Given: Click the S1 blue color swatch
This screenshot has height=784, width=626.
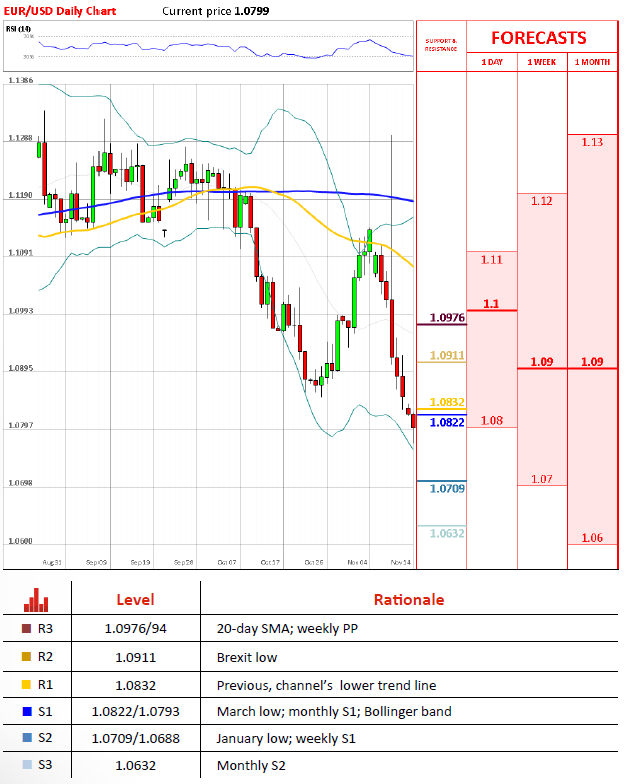Looking at the screenshot, I should 26,711.
